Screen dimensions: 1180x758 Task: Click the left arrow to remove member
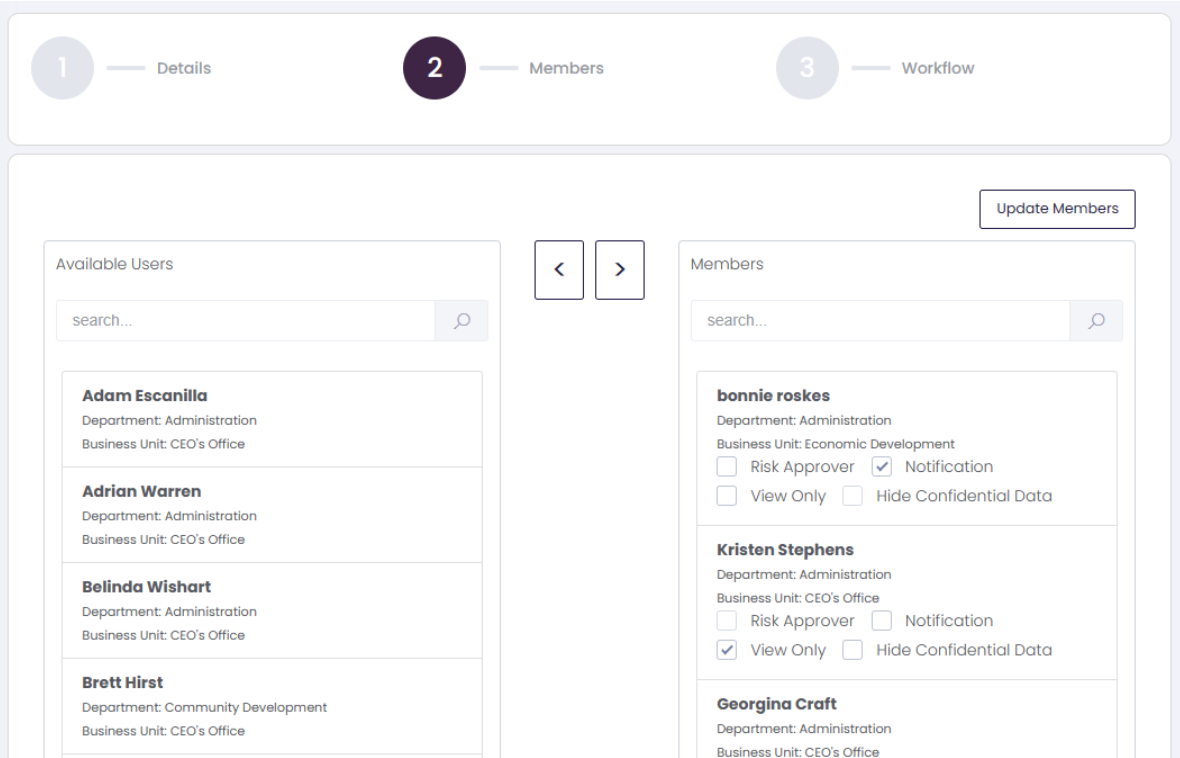[559, 269]
